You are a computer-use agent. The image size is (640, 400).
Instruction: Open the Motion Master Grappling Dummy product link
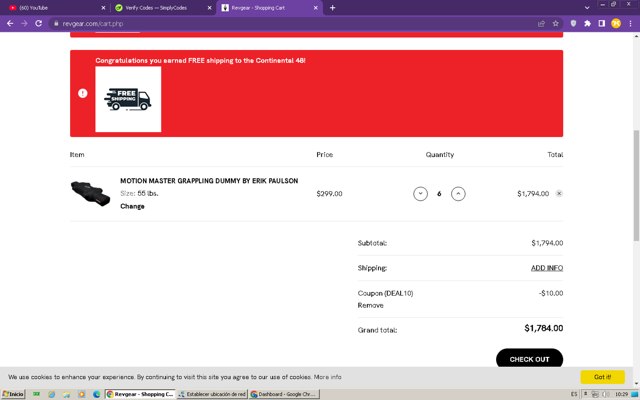click(x=209, y=181)
